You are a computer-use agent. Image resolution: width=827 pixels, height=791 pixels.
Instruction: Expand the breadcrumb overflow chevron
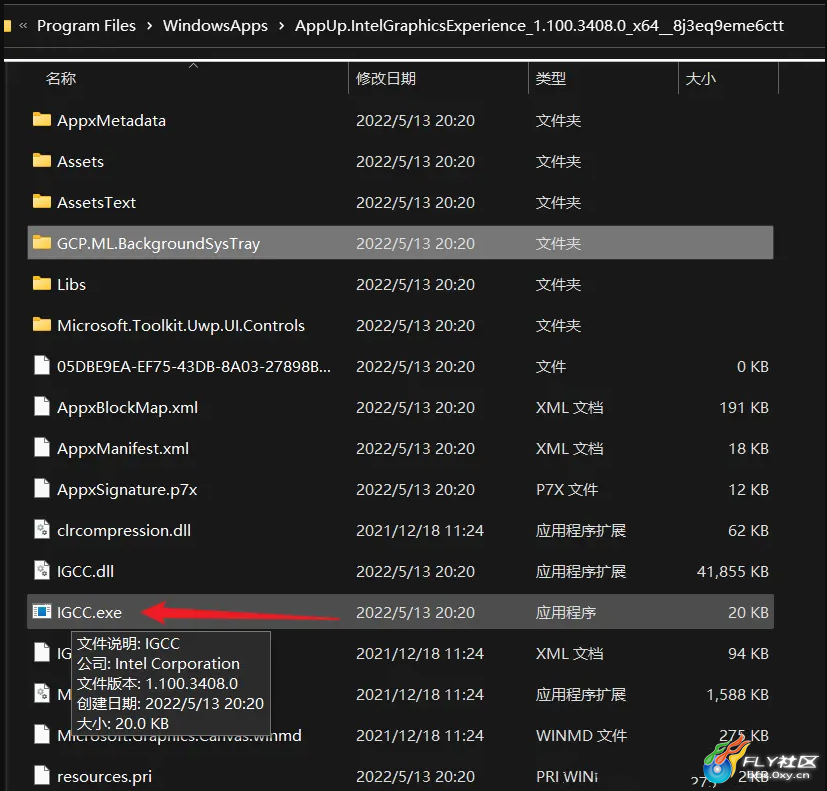(x=23, y=25)
